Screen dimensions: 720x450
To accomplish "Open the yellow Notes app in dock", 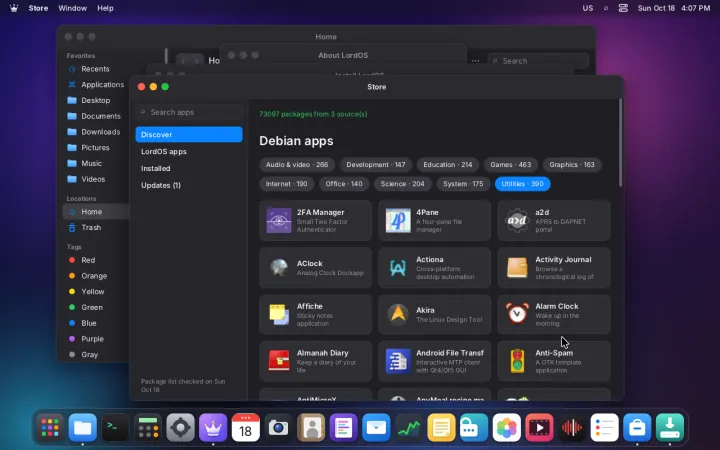I will [441, 428].
